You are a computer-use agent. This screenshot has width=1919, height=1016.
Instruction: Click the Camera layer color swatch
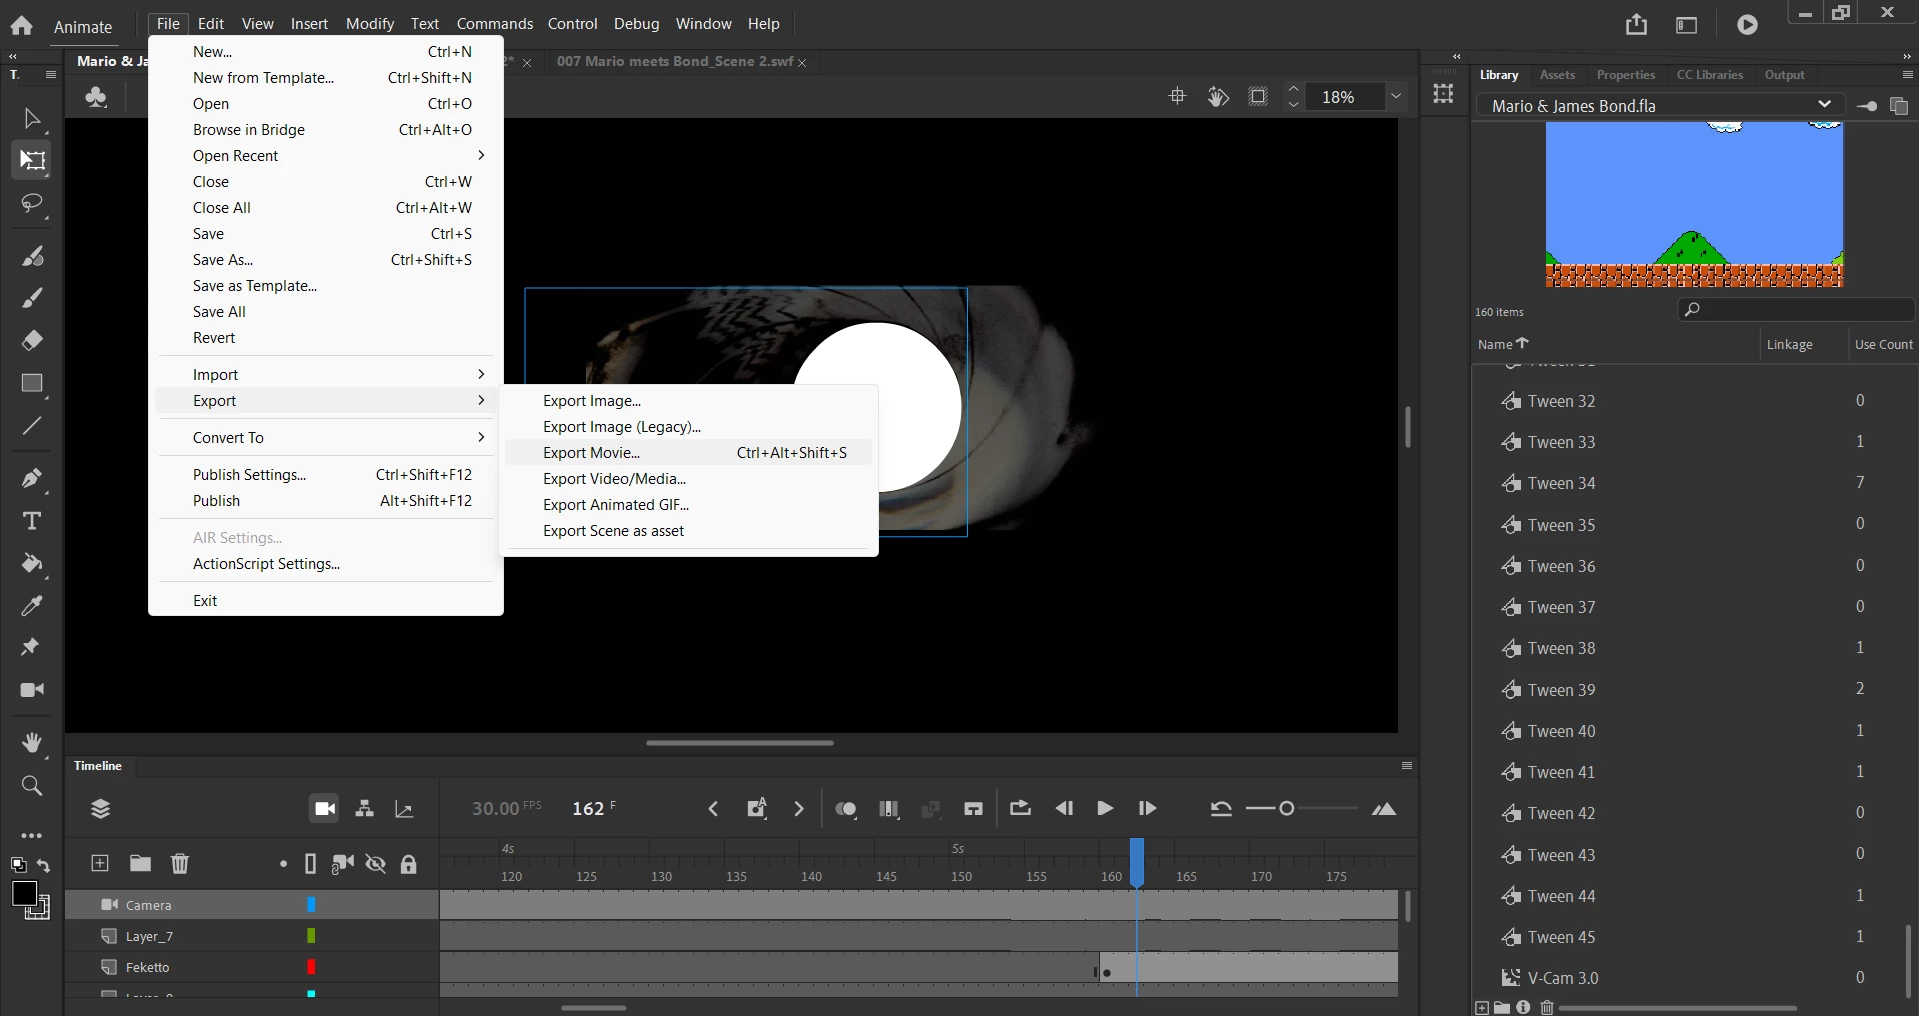311,905
